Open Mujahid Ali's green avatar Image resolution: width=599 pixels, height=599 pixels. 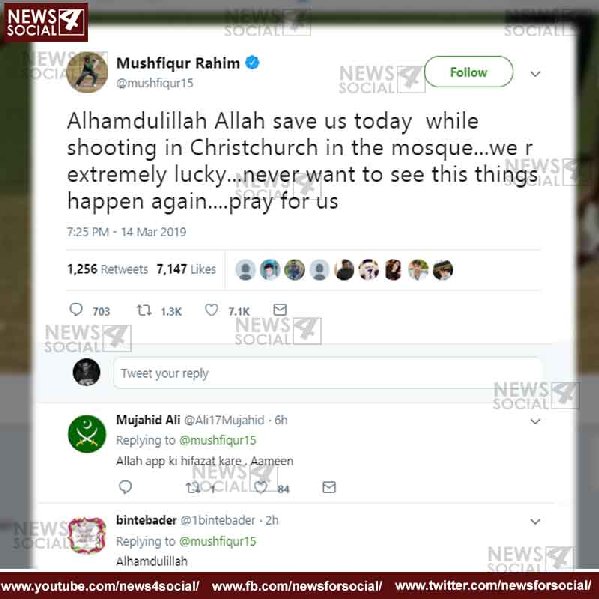coord(87,434)
